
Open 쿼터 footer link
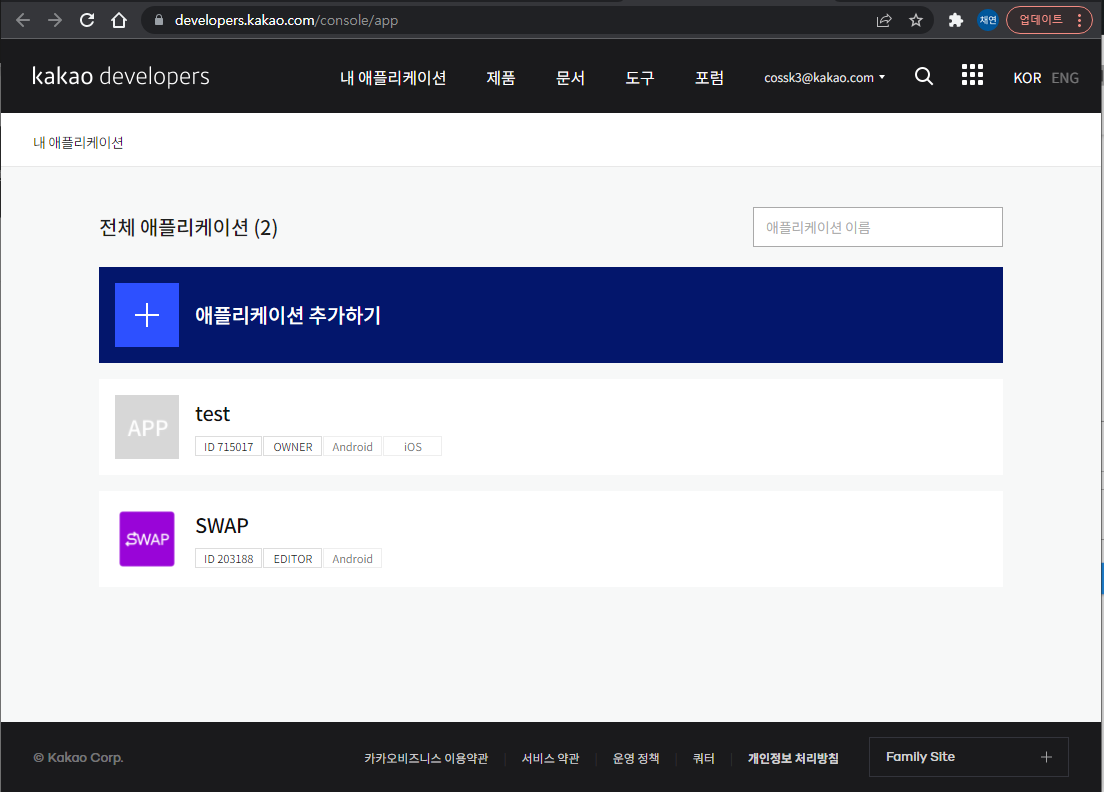[703, 758]
